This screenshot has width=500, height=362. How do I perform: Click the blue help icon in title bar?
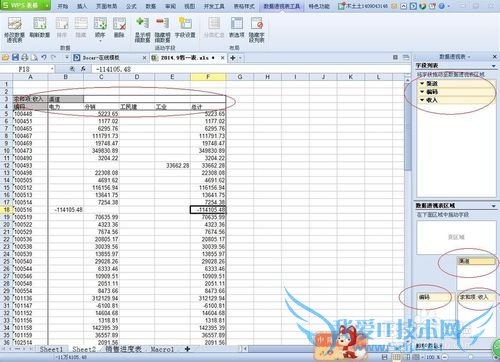441,6
